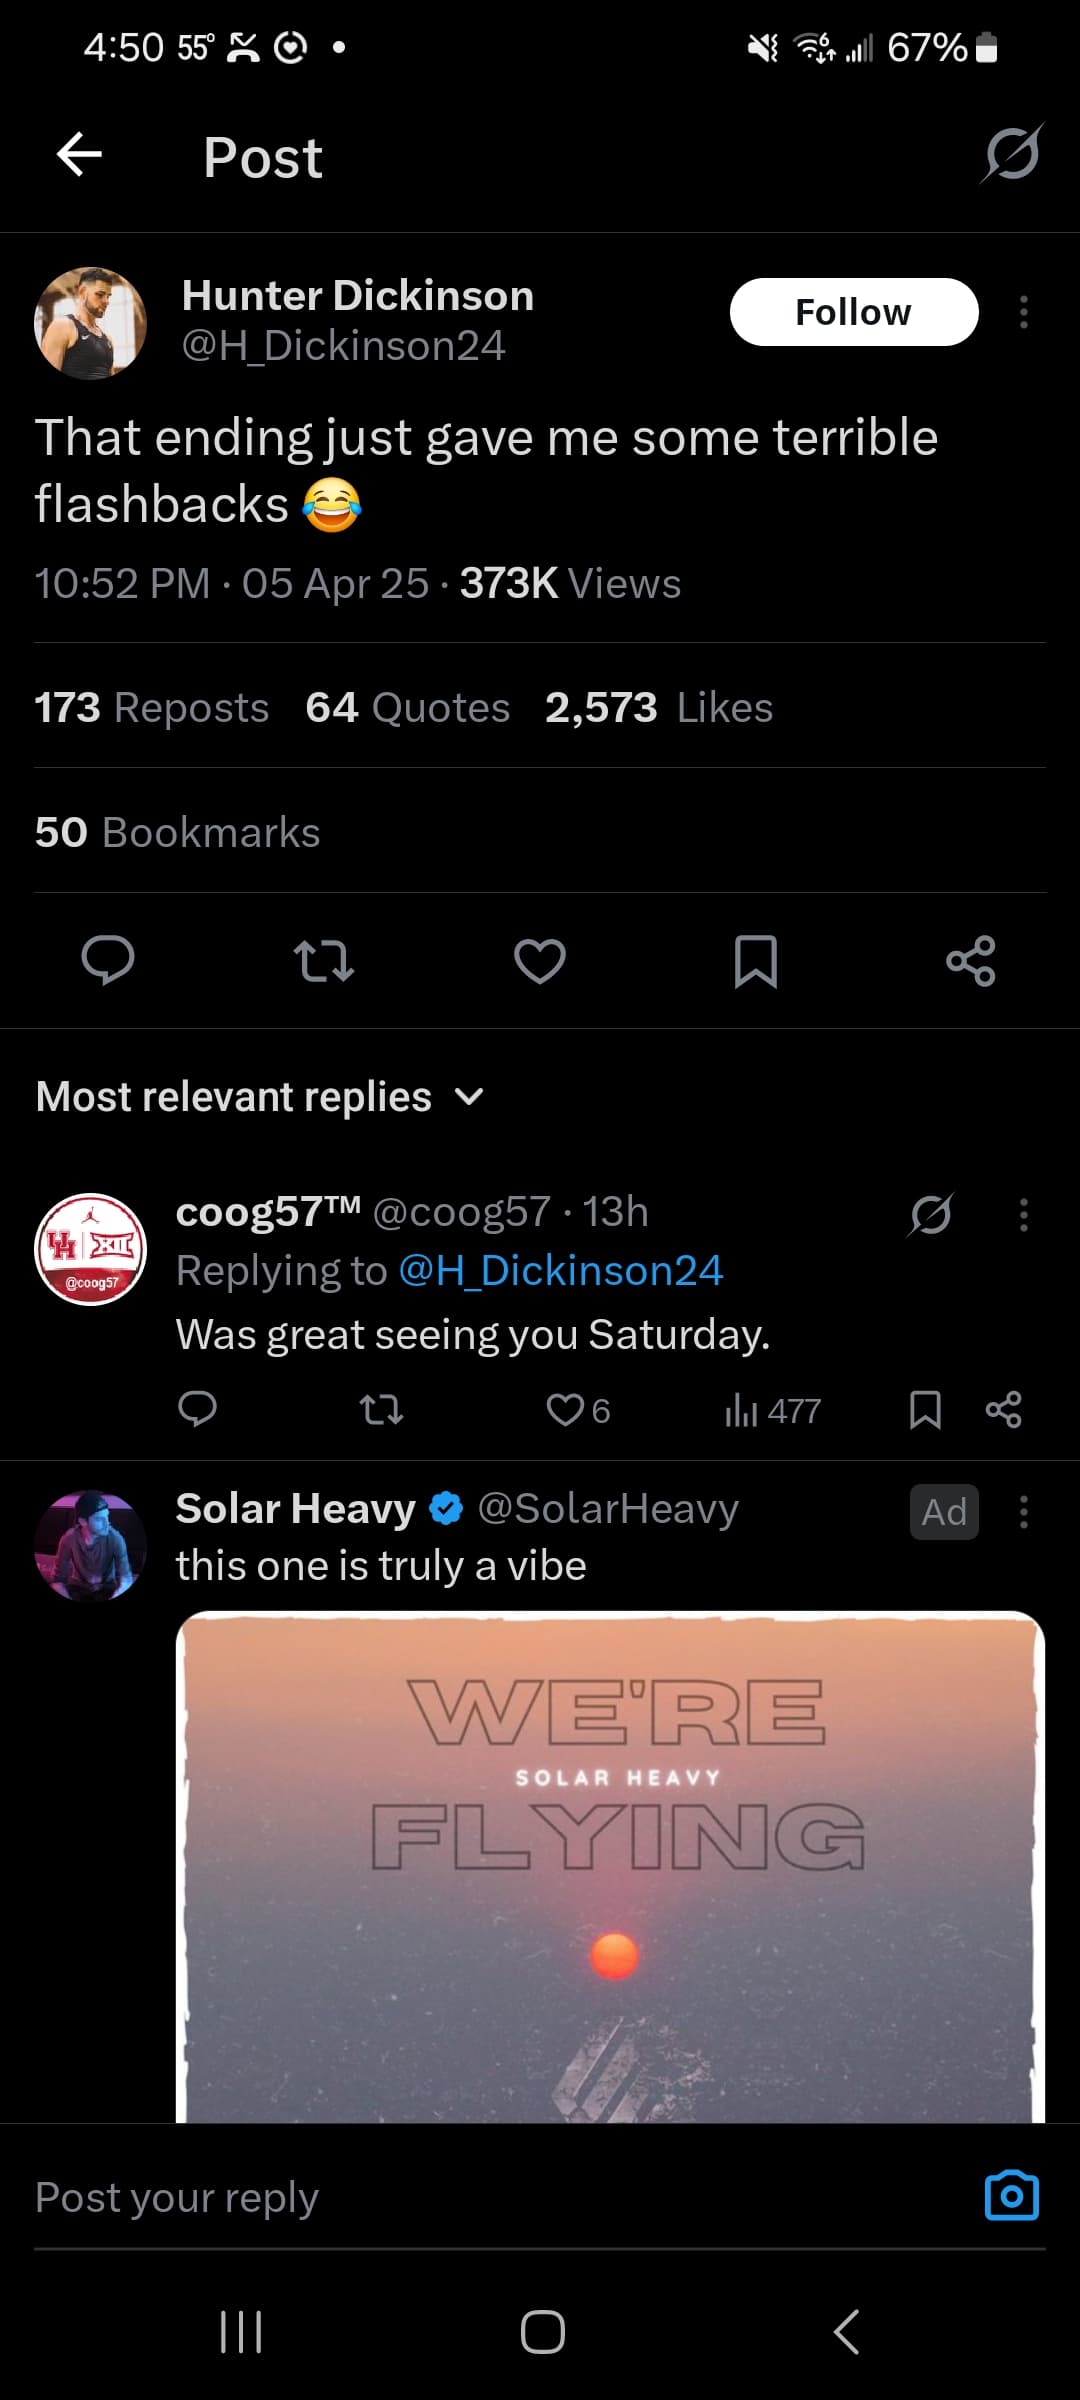Reply to Hunter Dickinson's post via comment icon

[108, 961]
